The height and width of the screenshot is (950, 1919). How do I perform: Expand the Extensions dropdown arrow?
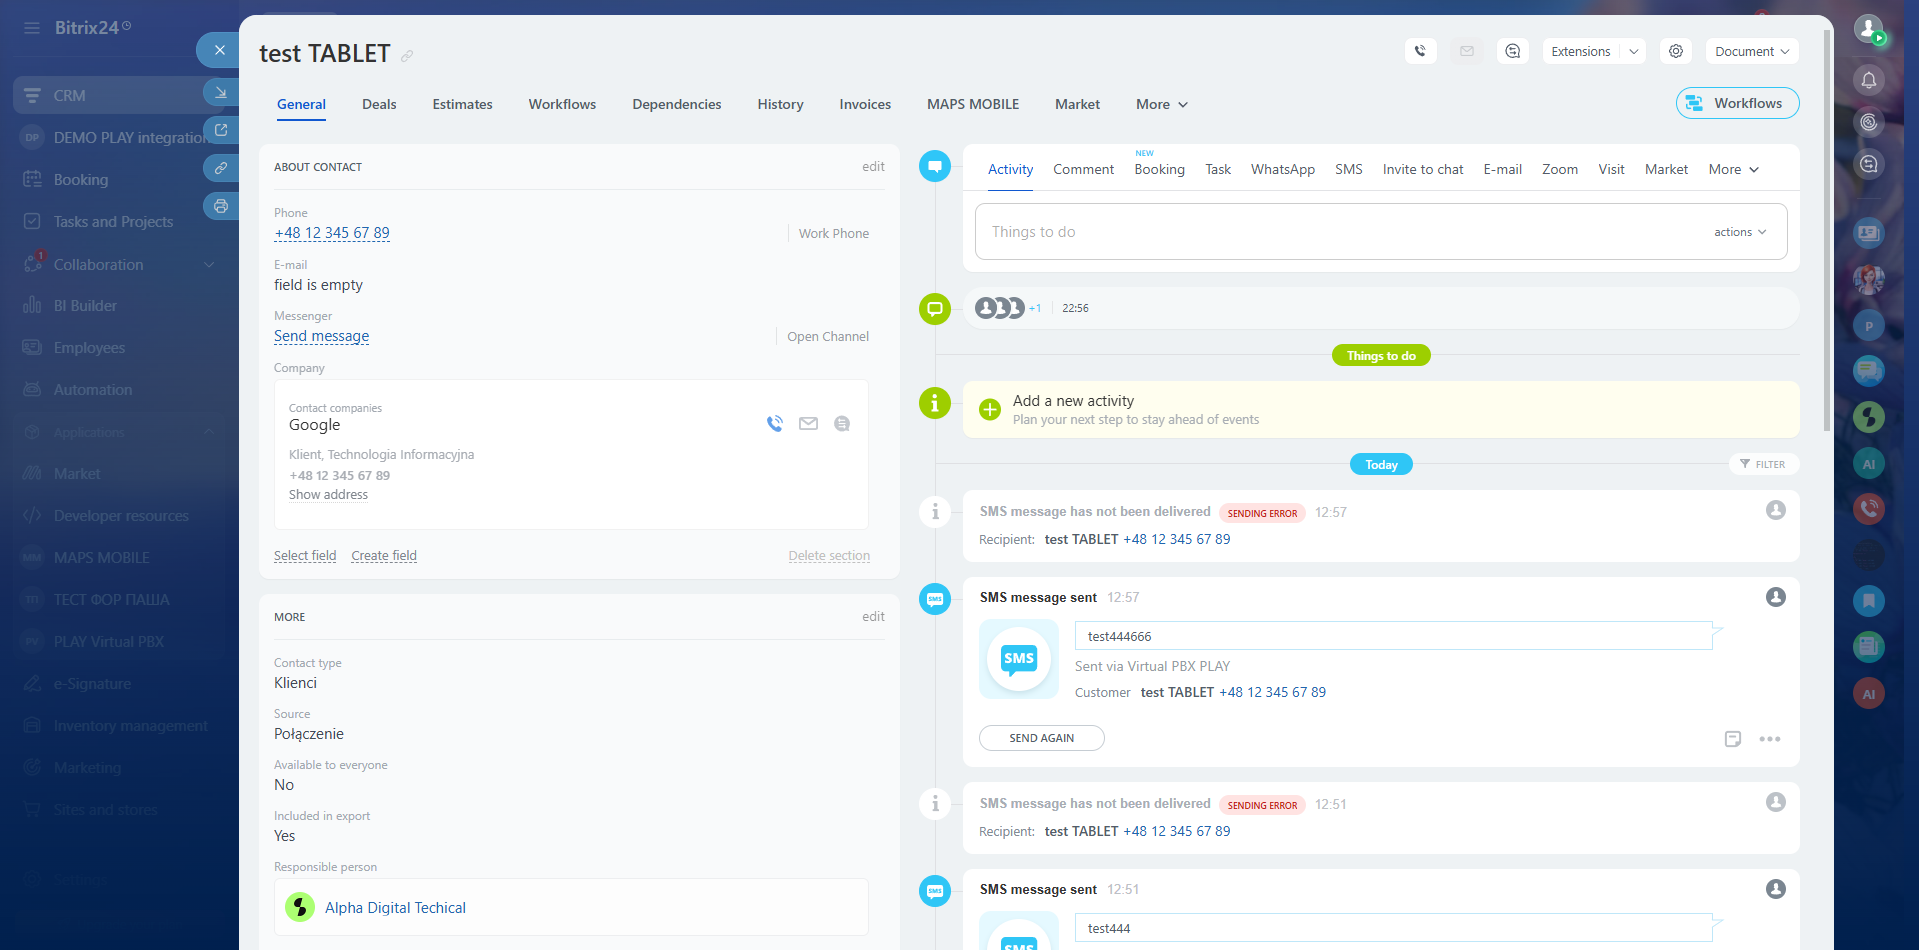click(1634, 51)
